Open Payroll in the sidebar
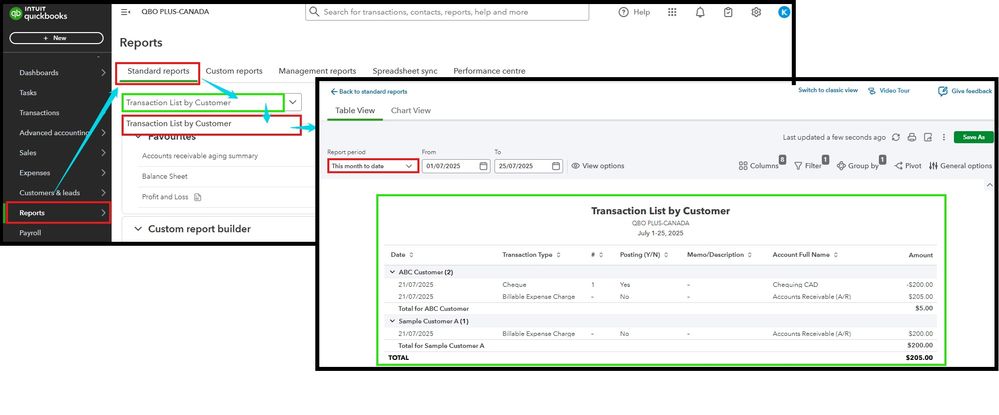 (30, 233)
